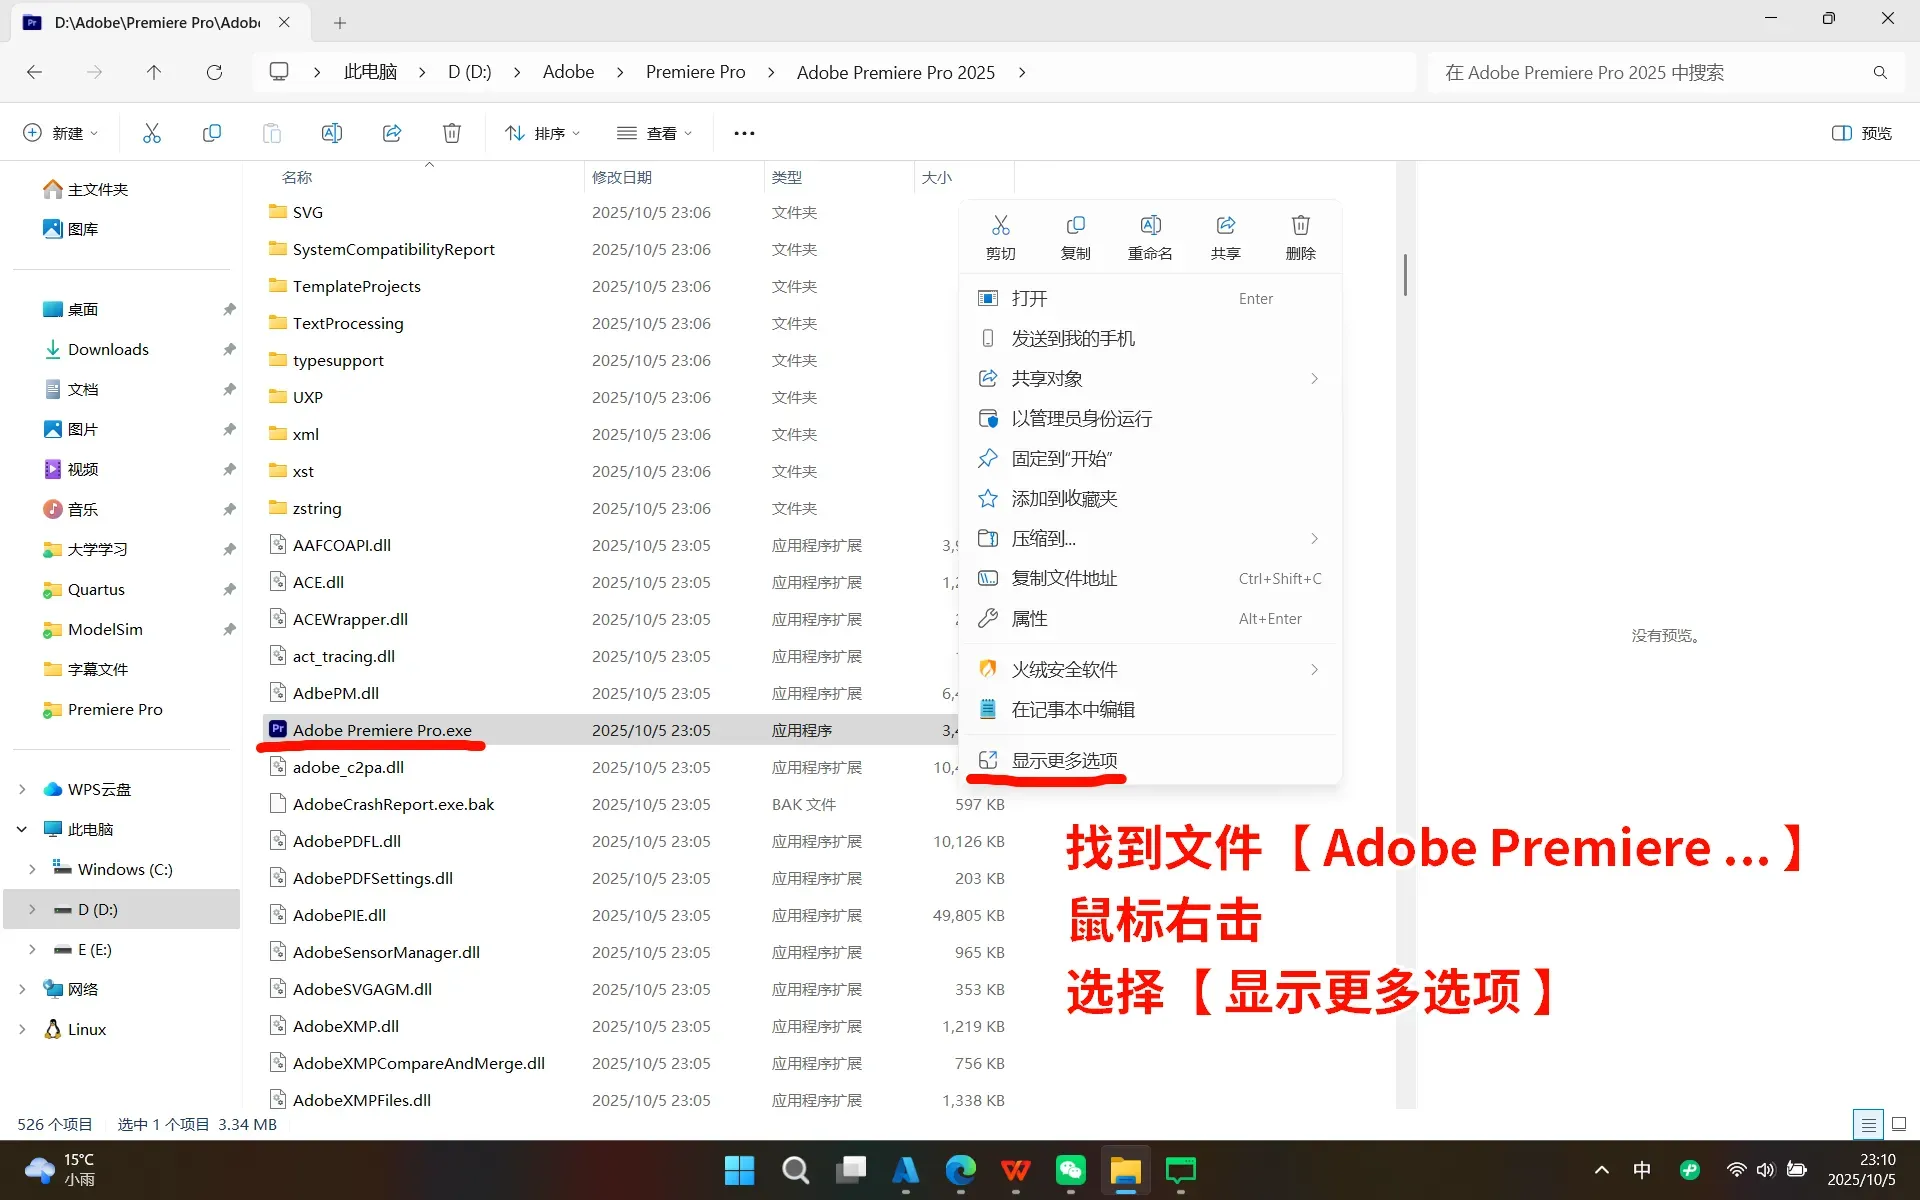The width and height of the screenshot is (1920, 1200).
Task: Choose 以管理员身份运行 from context menu
Action: (1081, 418)
